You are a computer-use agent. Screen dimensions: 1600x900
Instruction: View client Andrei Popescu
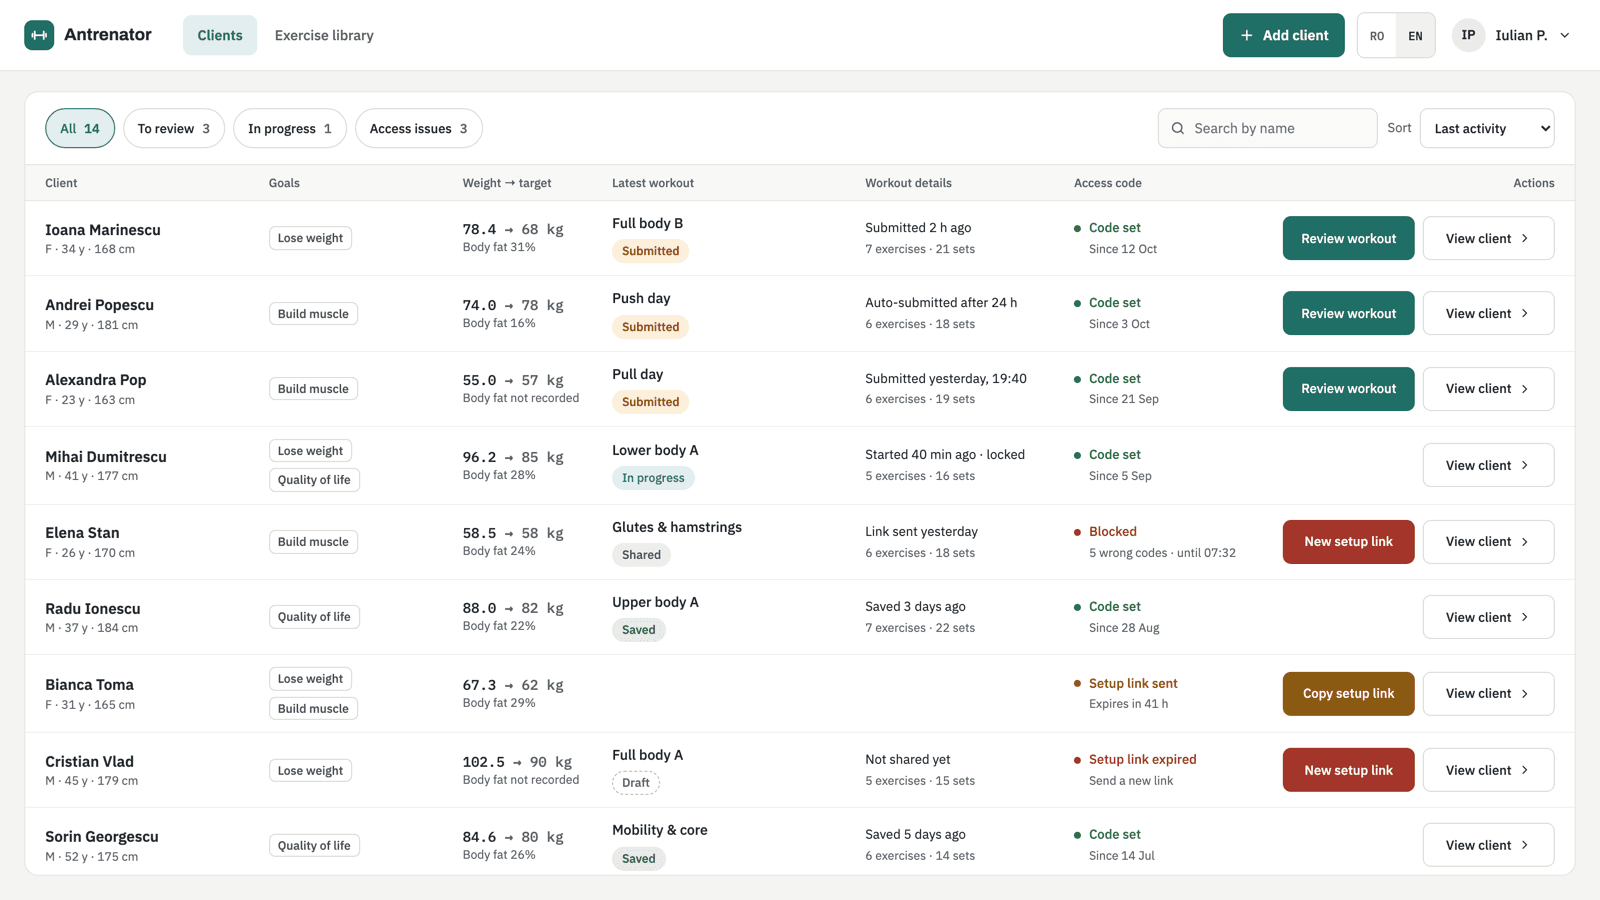pyautogui.click(x=1488, y=313)
